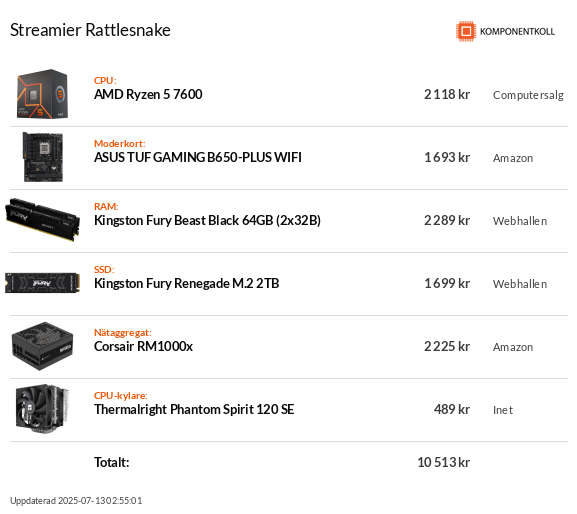Click the Streamier Rattlesnake build title
The width and height of the screenshot is (577, 514).
coord(90,30)
